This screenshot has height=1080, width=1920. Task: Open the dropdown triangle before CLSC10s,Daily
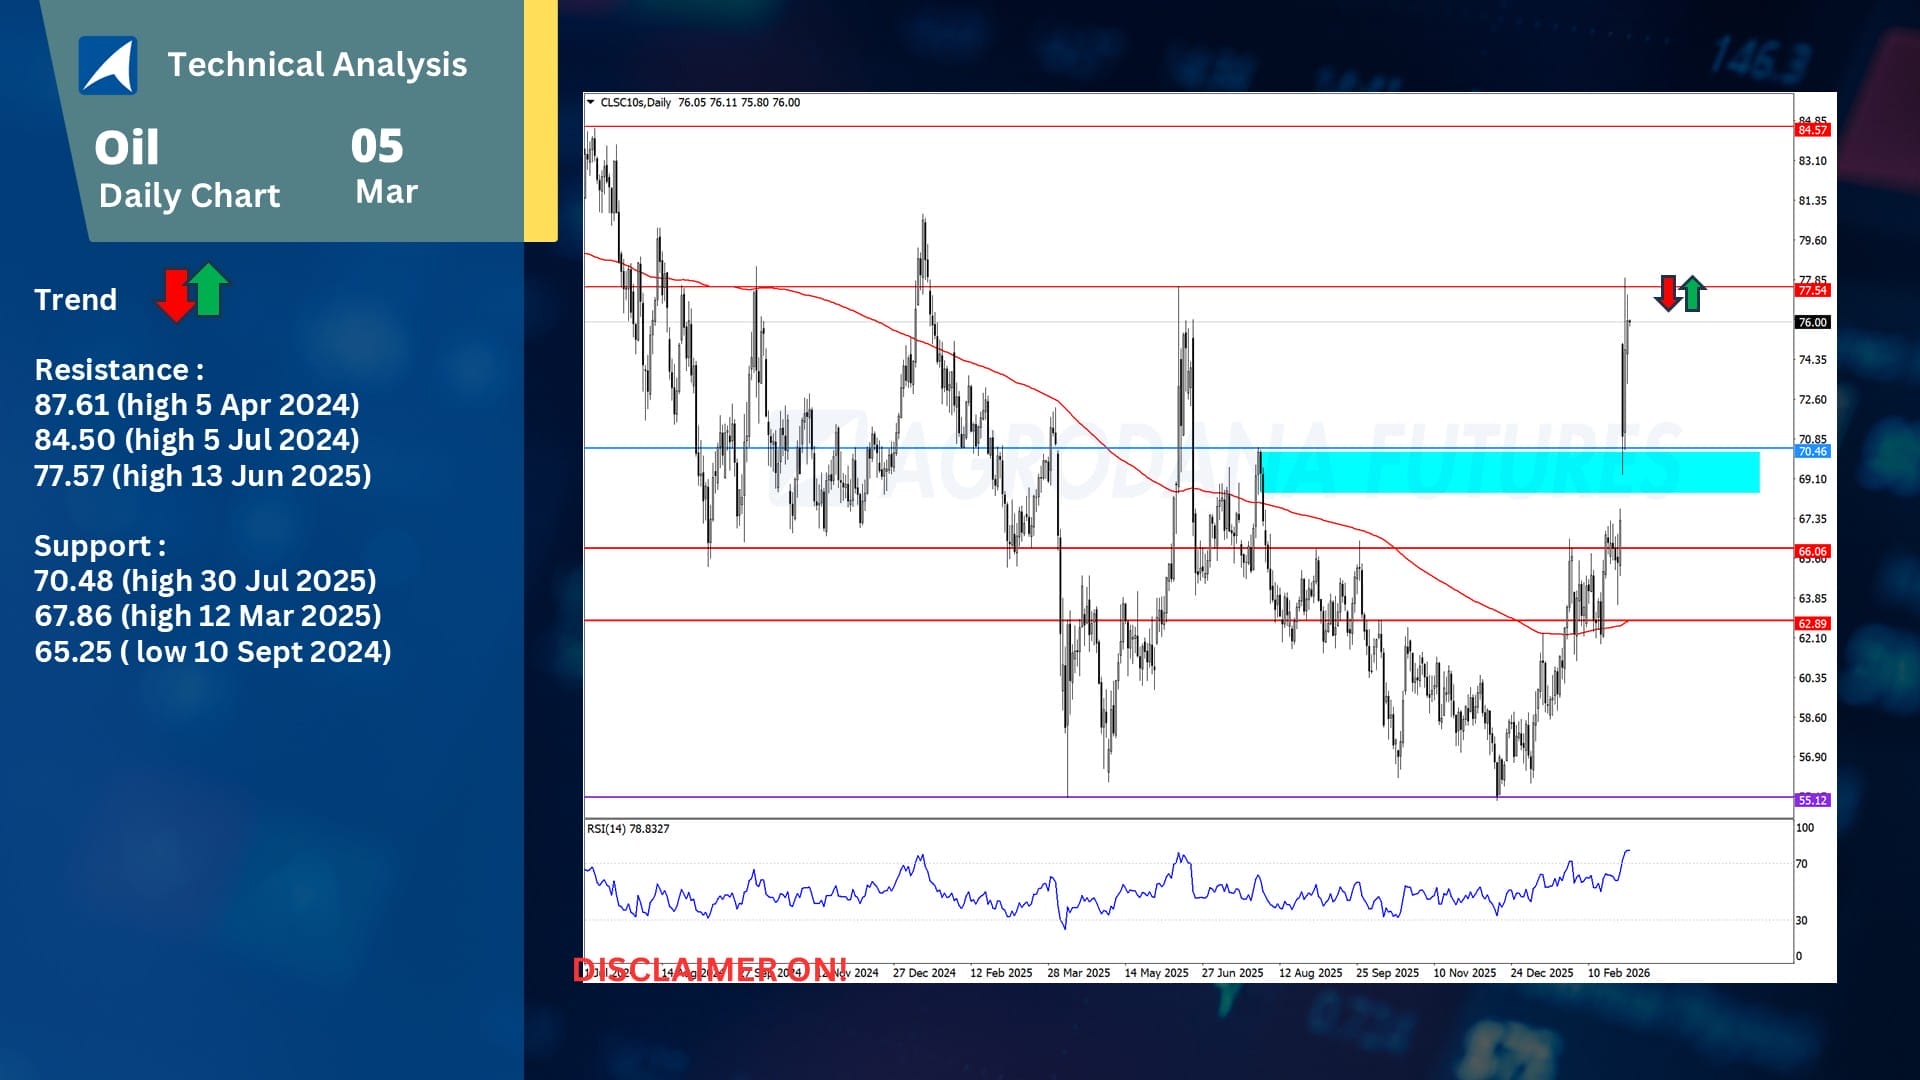point(591,102)
